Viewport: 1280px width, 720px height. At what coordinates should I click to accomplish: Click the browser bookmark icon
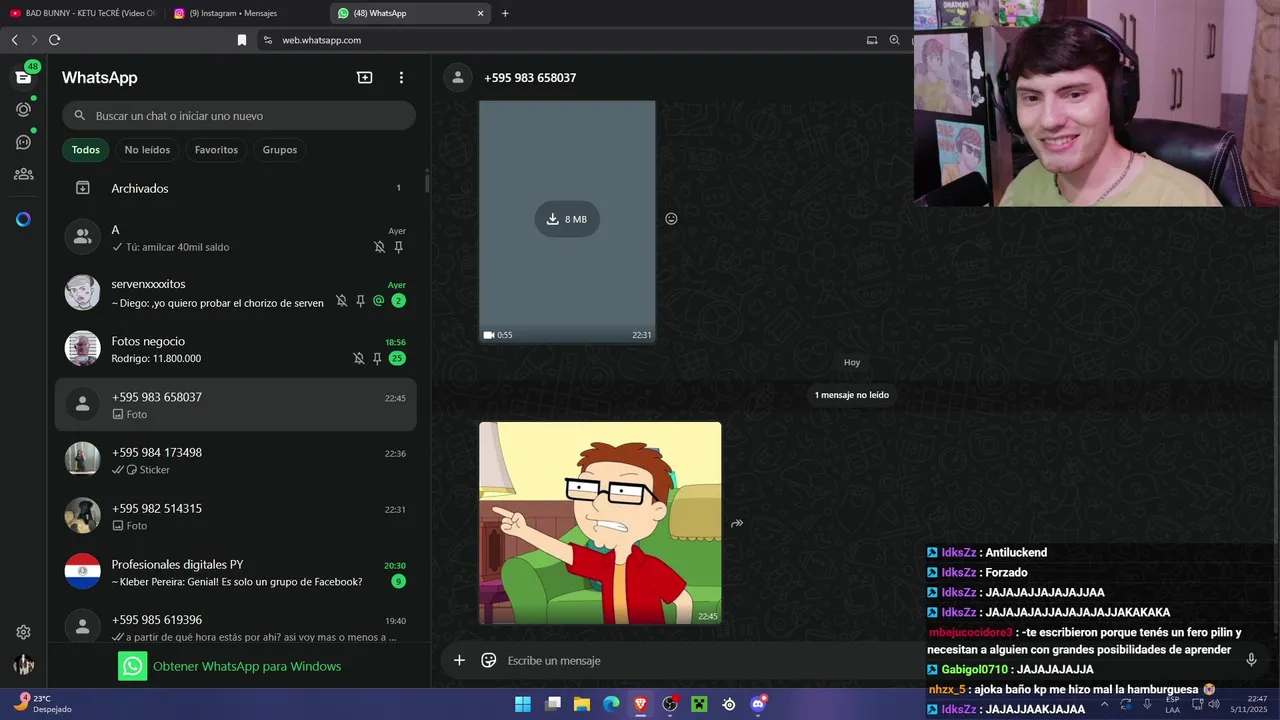pos(241,40)
